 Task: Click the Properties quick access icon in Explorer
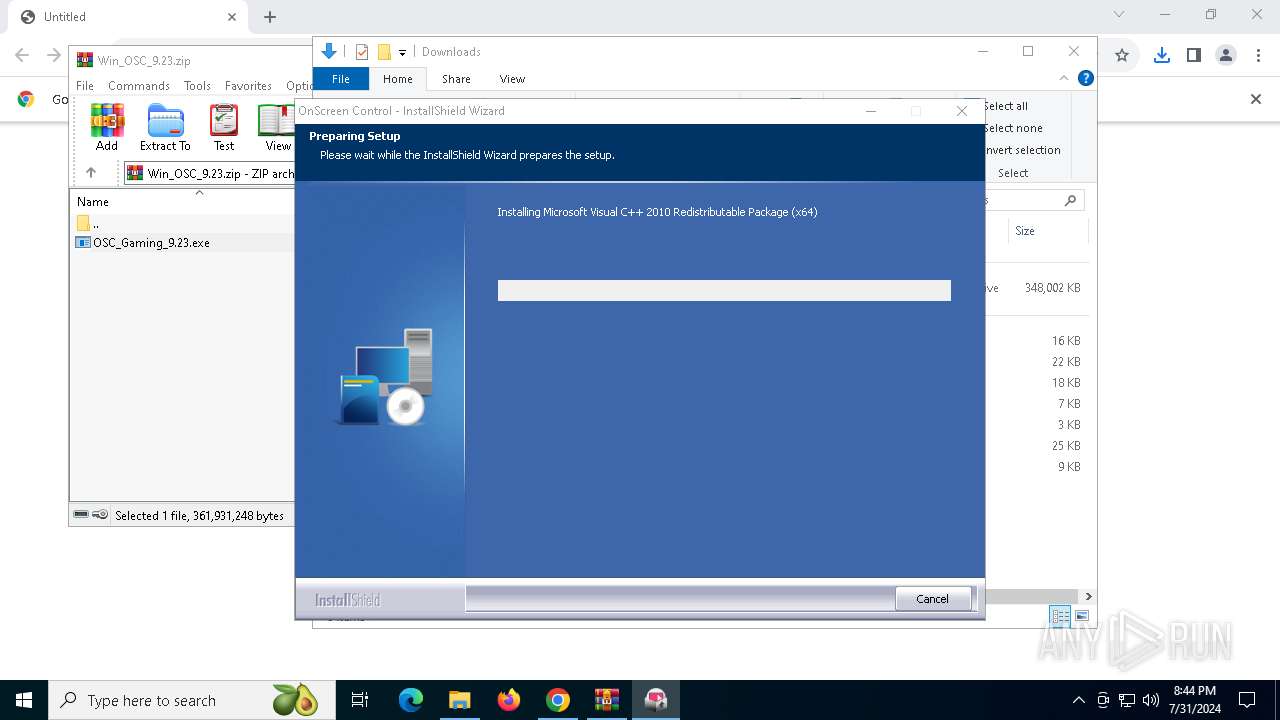[362, 52]
